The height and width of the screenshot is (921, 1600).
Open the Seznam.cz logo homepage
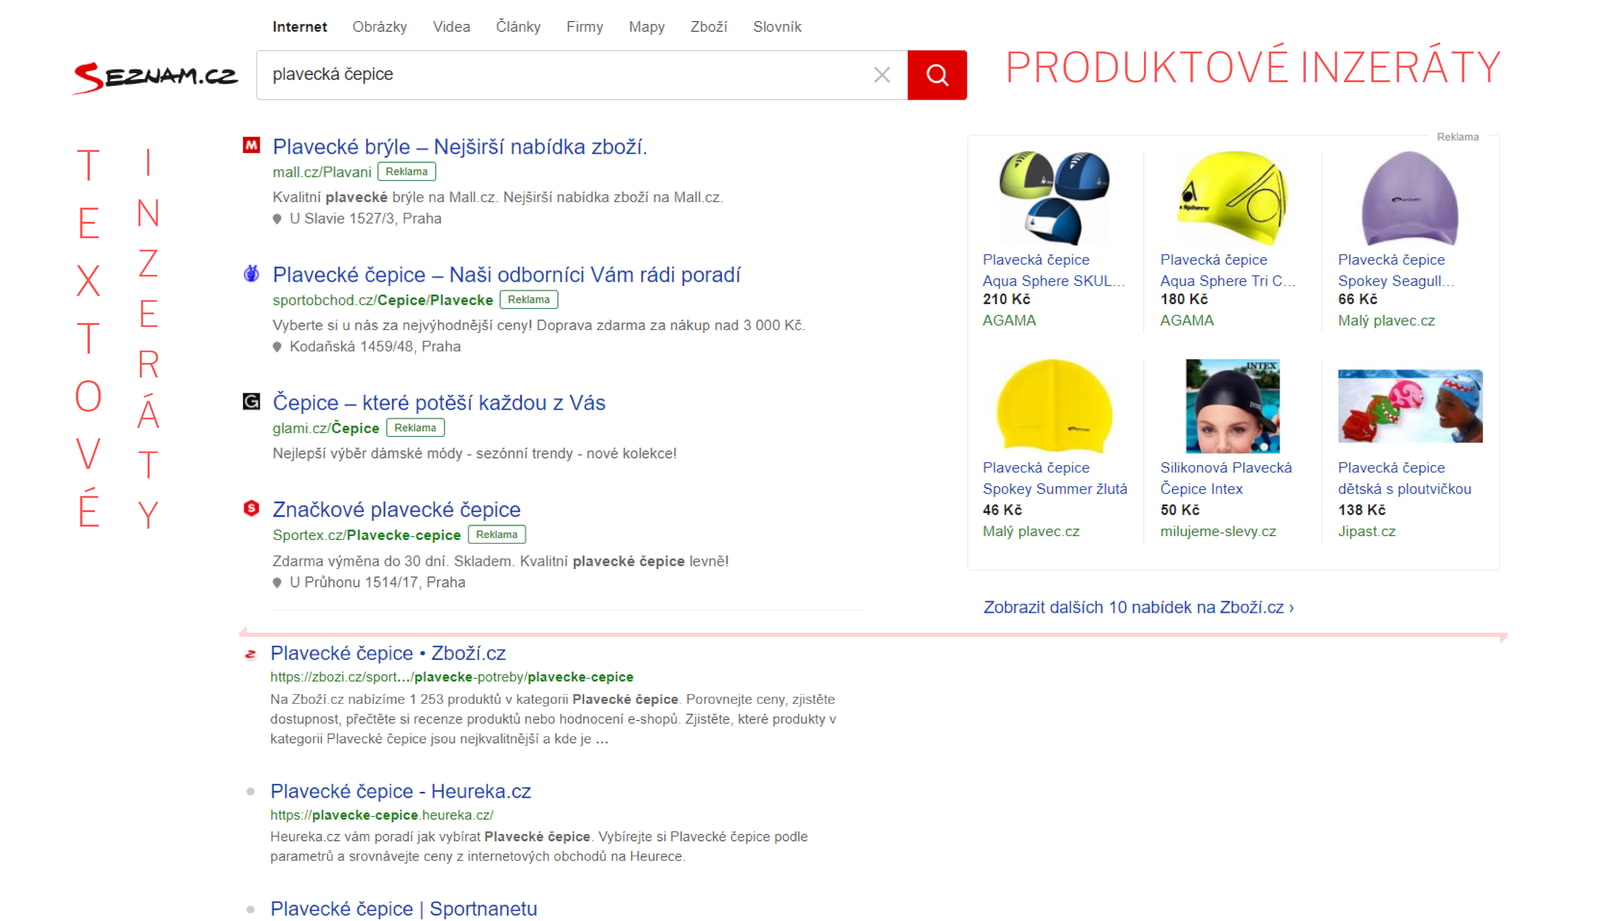[x=155, y=77]
